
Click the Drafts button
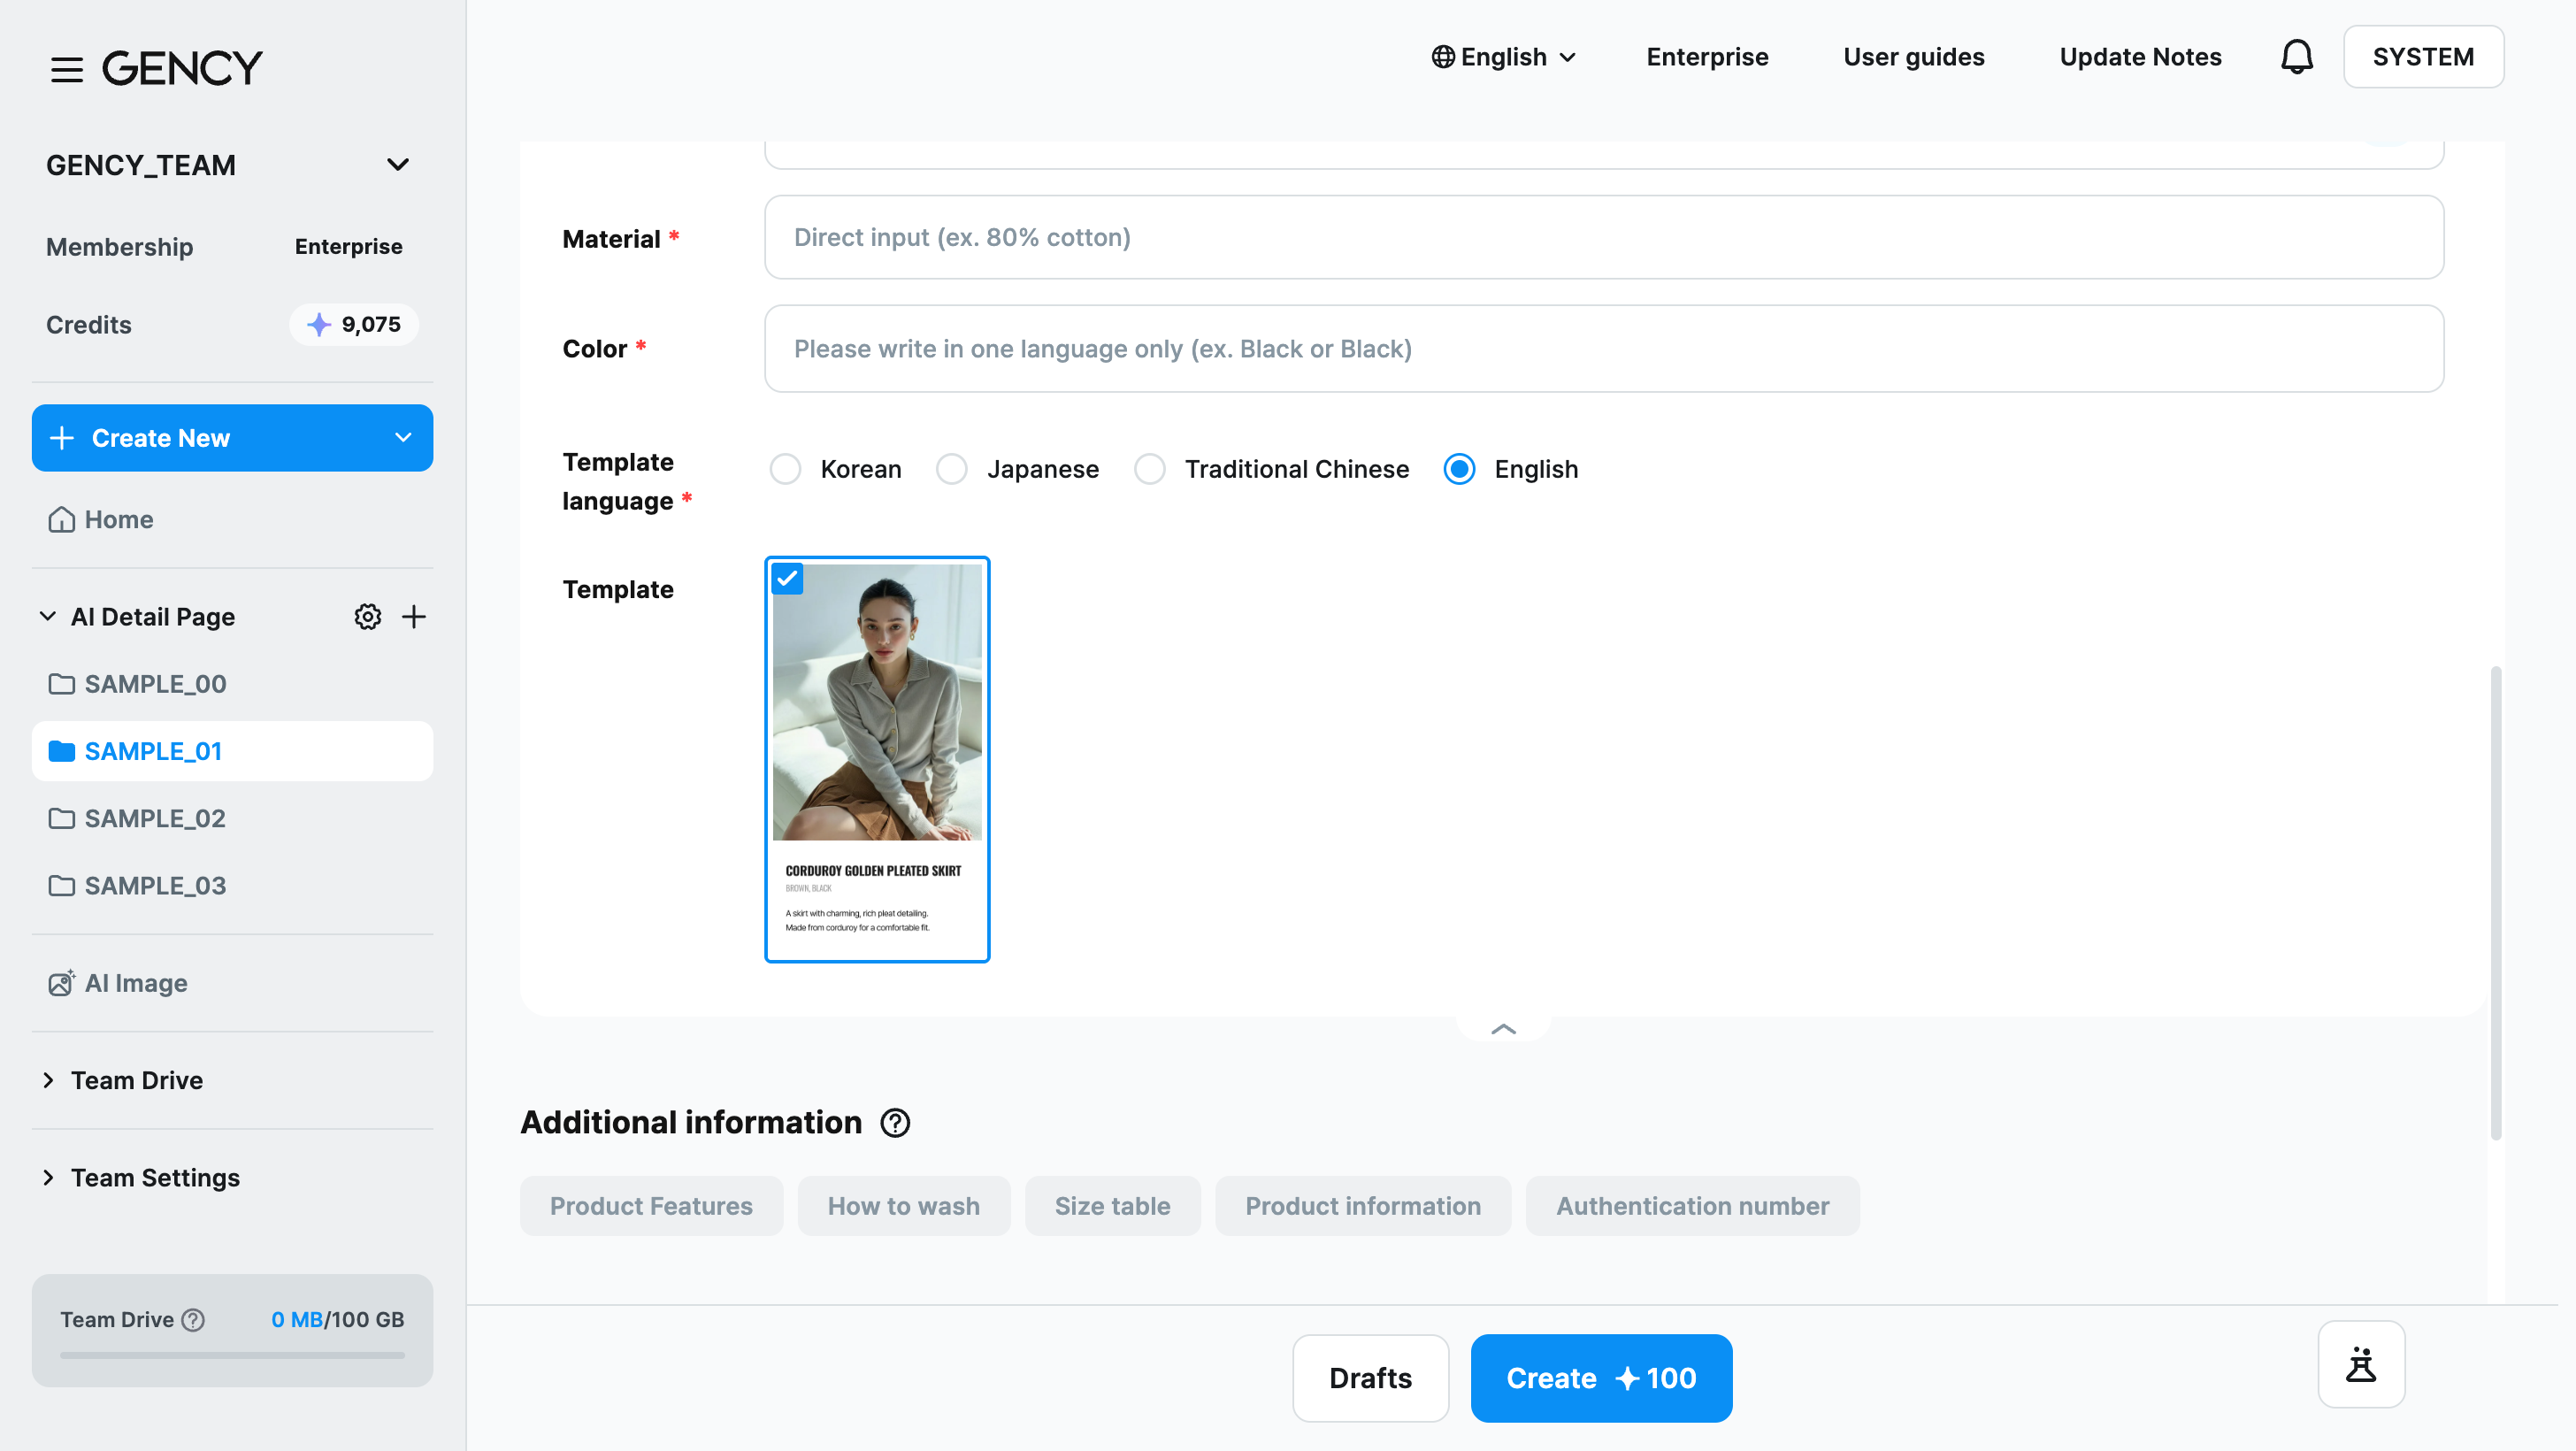coord(1370,1378)
